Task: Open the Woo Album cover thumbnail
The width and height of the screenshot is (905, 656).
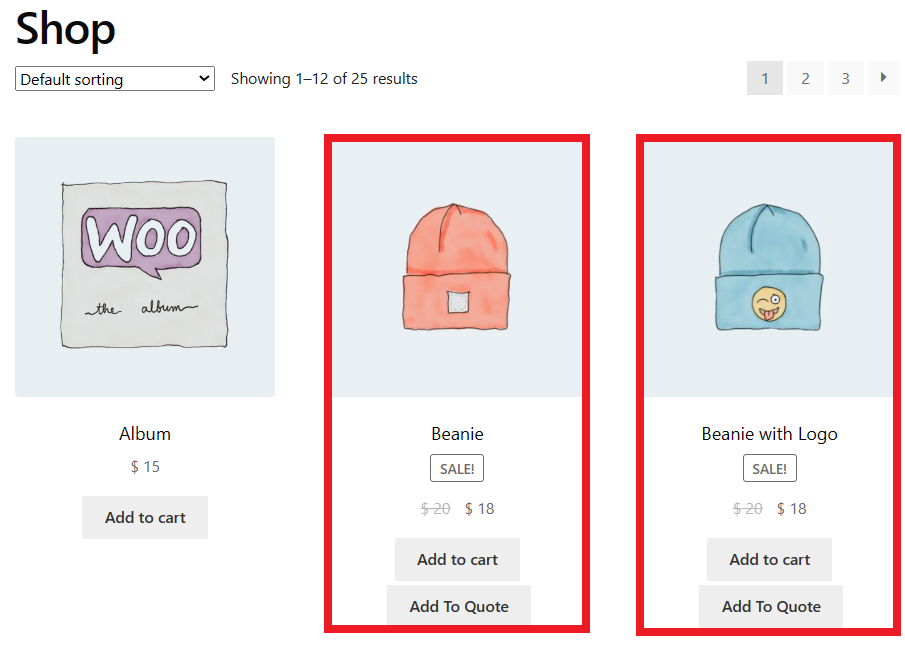Action: coord(144,266)
